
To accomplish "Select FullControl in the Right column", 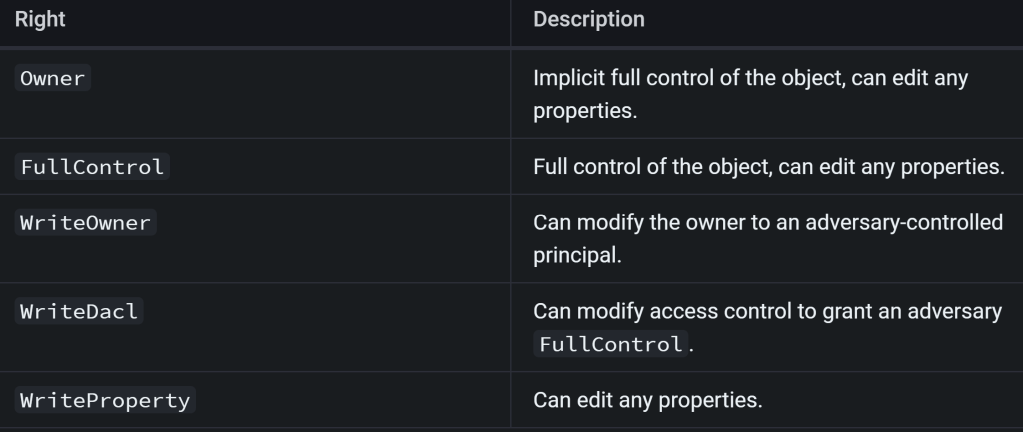I will pyautogui.click(x=91, y=167).
